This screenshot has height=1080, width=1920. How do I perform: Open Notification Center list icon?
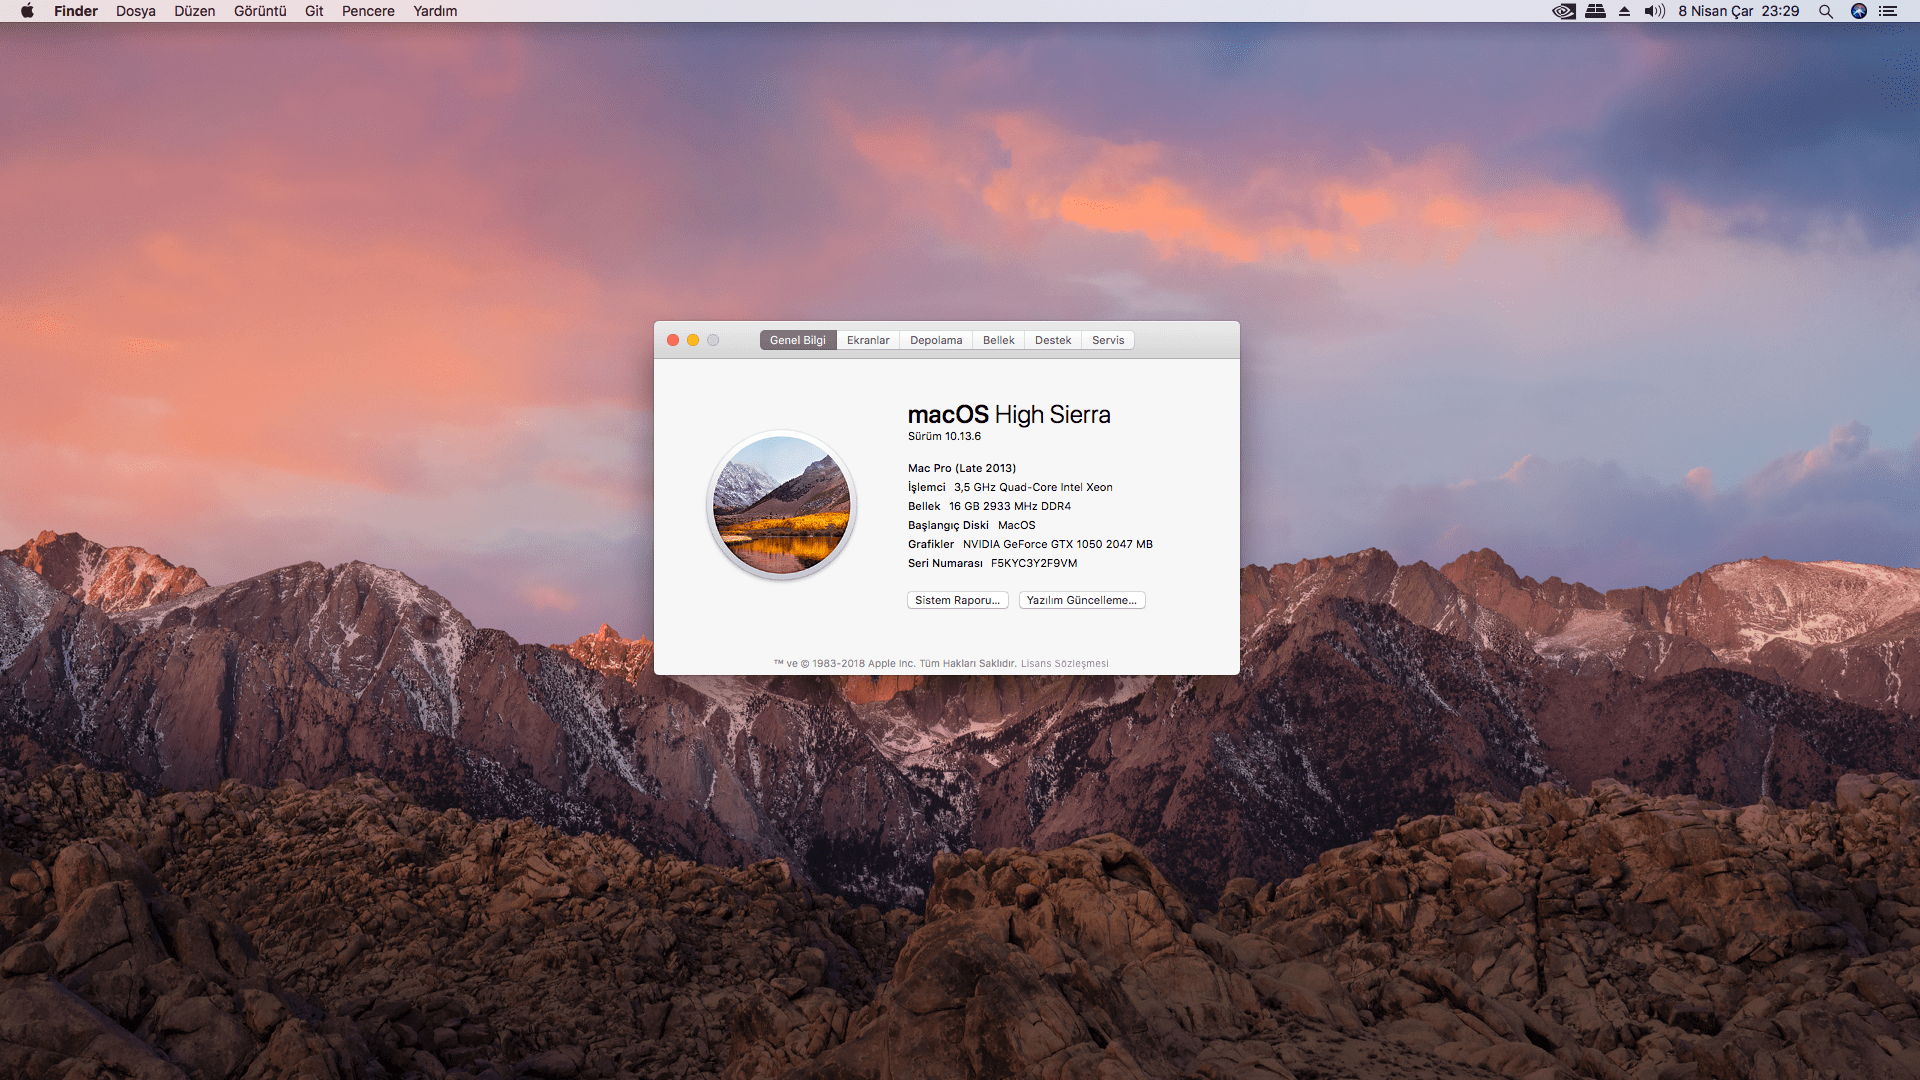1888,11
